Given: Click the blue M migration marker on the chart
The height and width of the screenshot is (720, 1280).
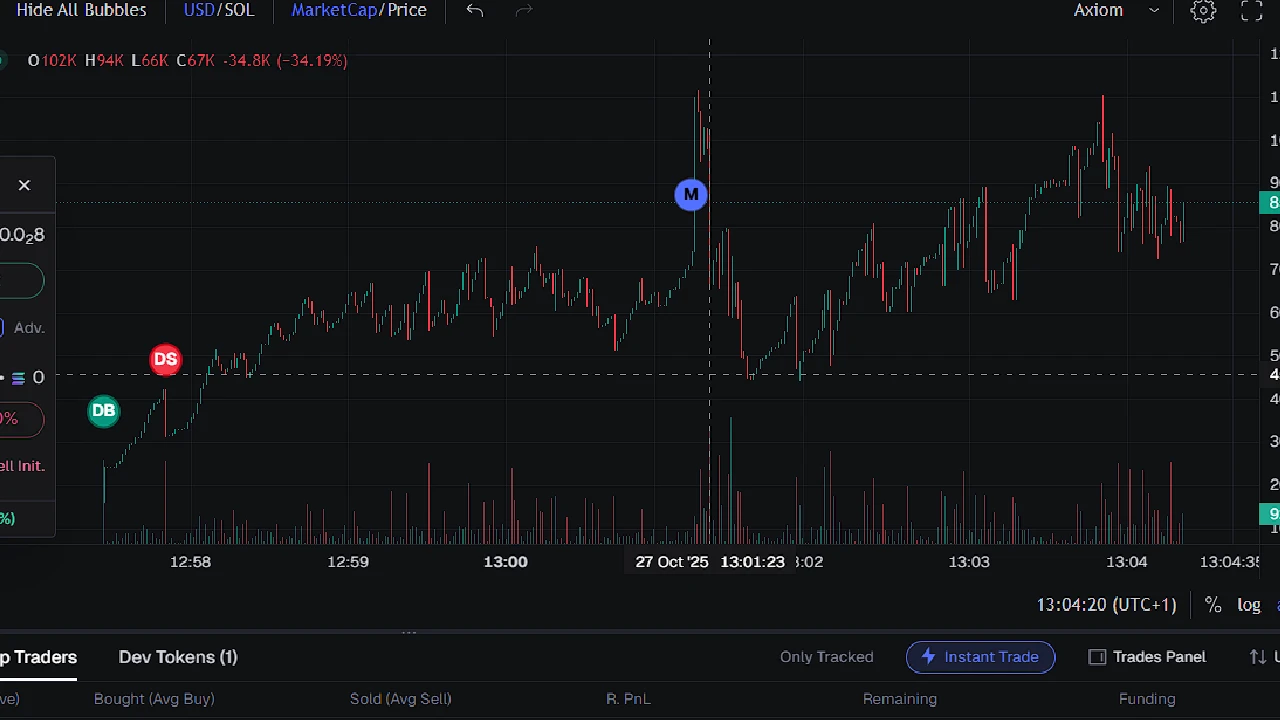Looking at the screenshot, I should [x=691, y=194].
